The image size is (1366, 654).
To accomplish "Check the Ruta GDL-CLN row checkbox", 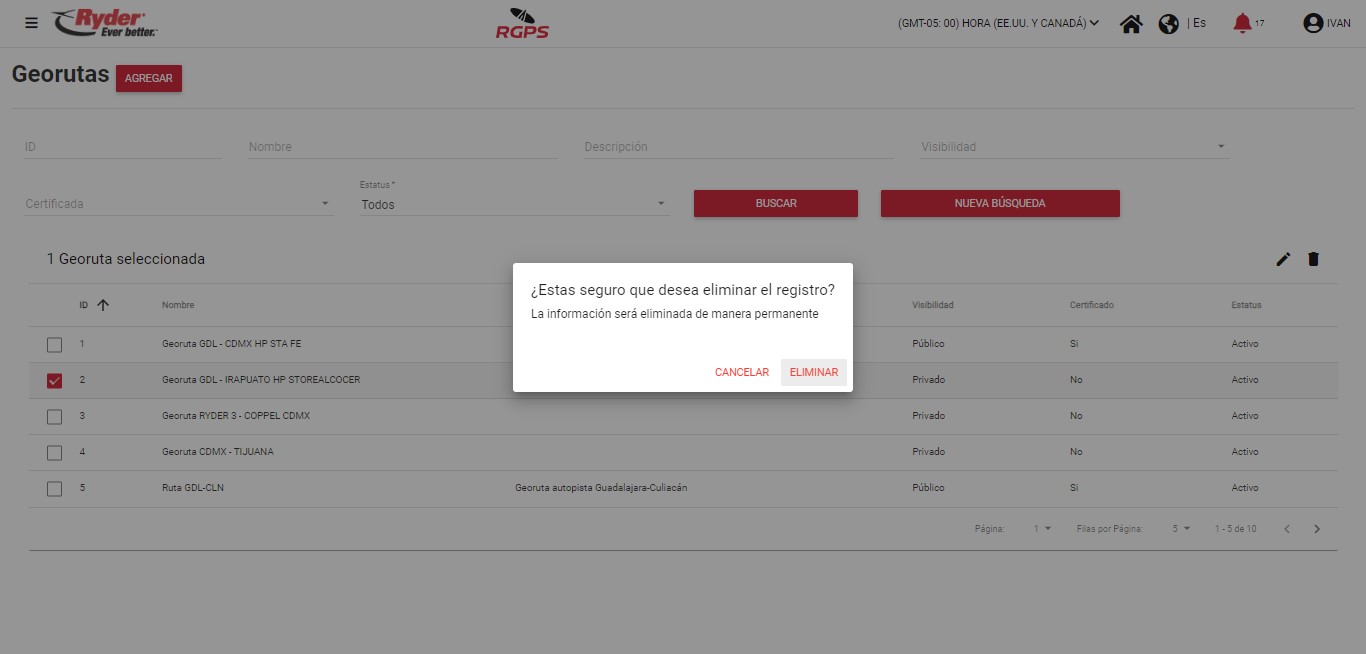I will [x=55, y=488].
